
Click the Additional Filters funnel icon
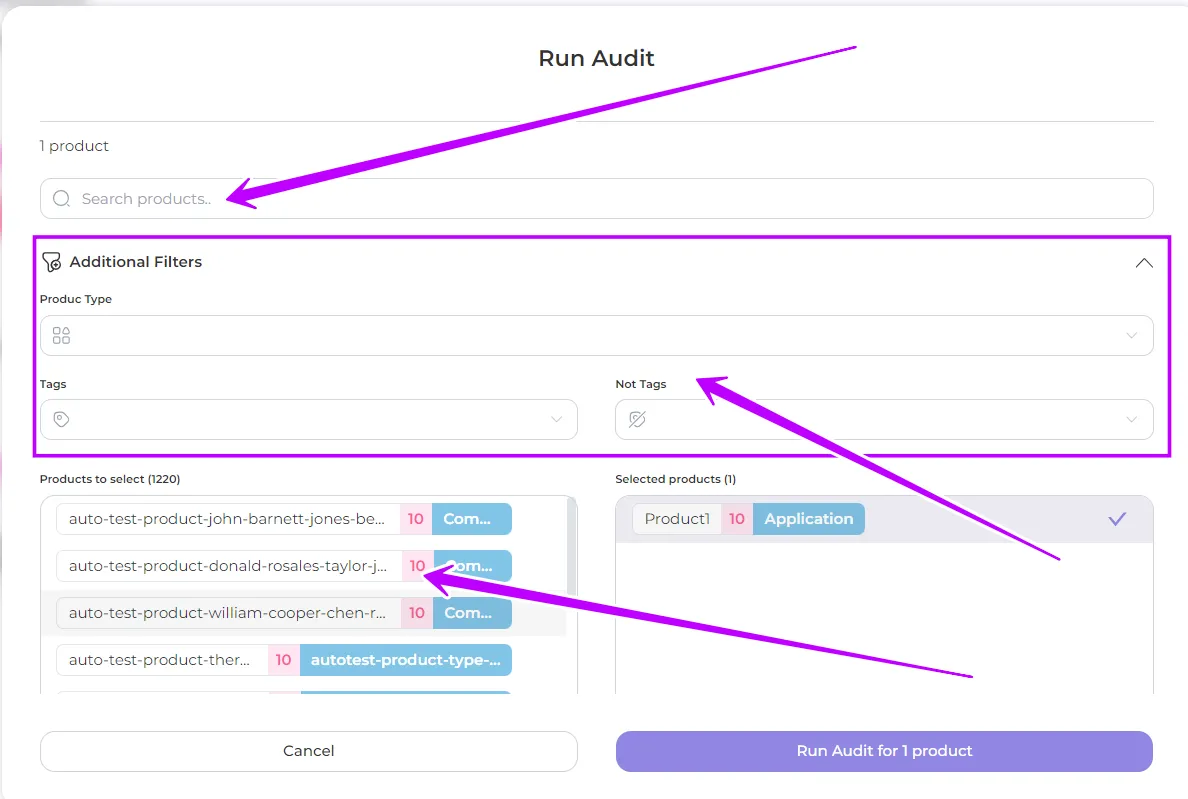point(52,262)
